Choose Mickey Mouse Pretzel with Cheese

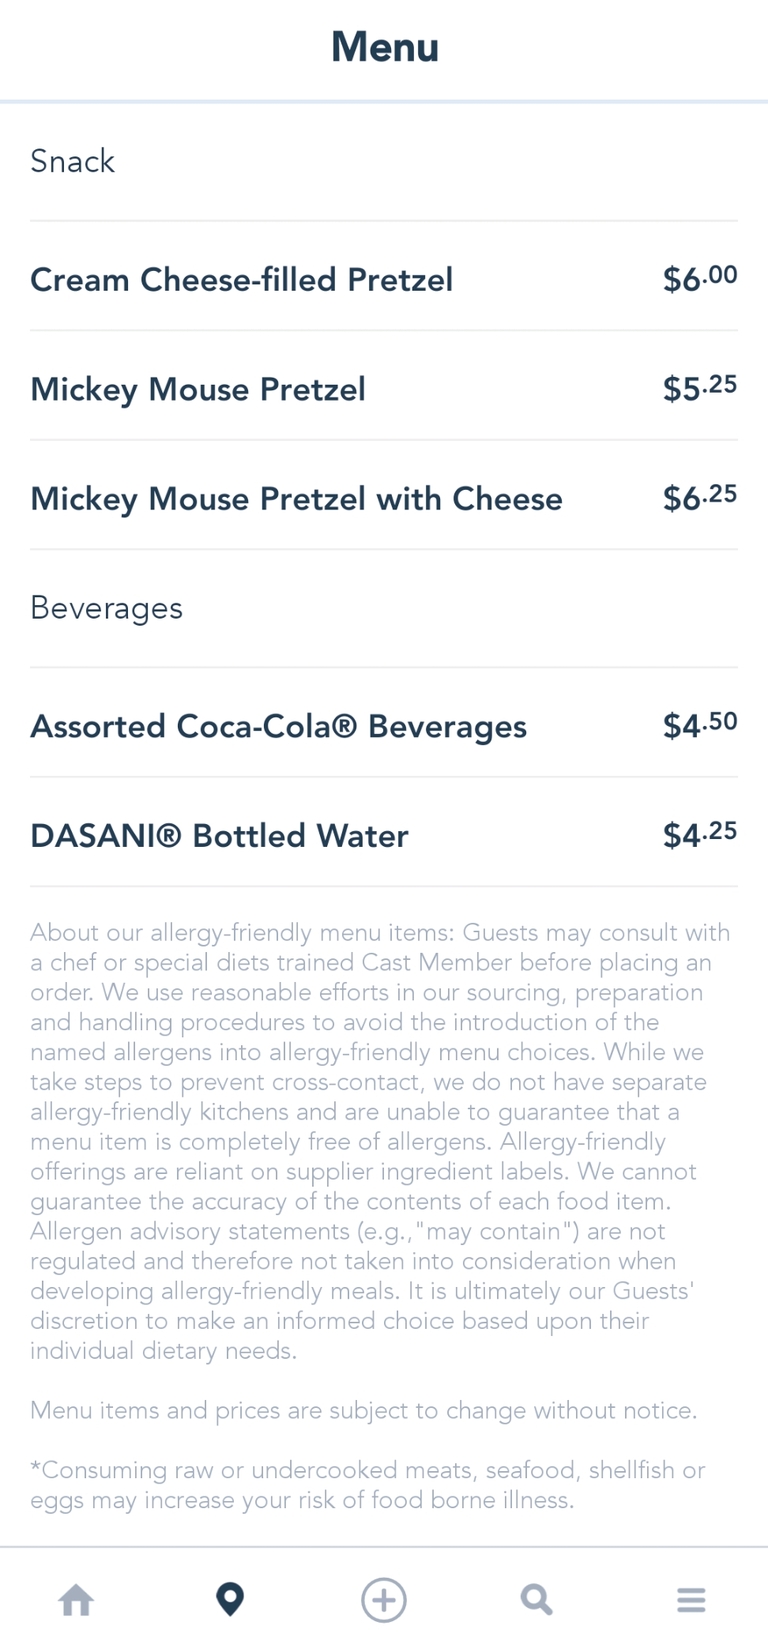296,498
